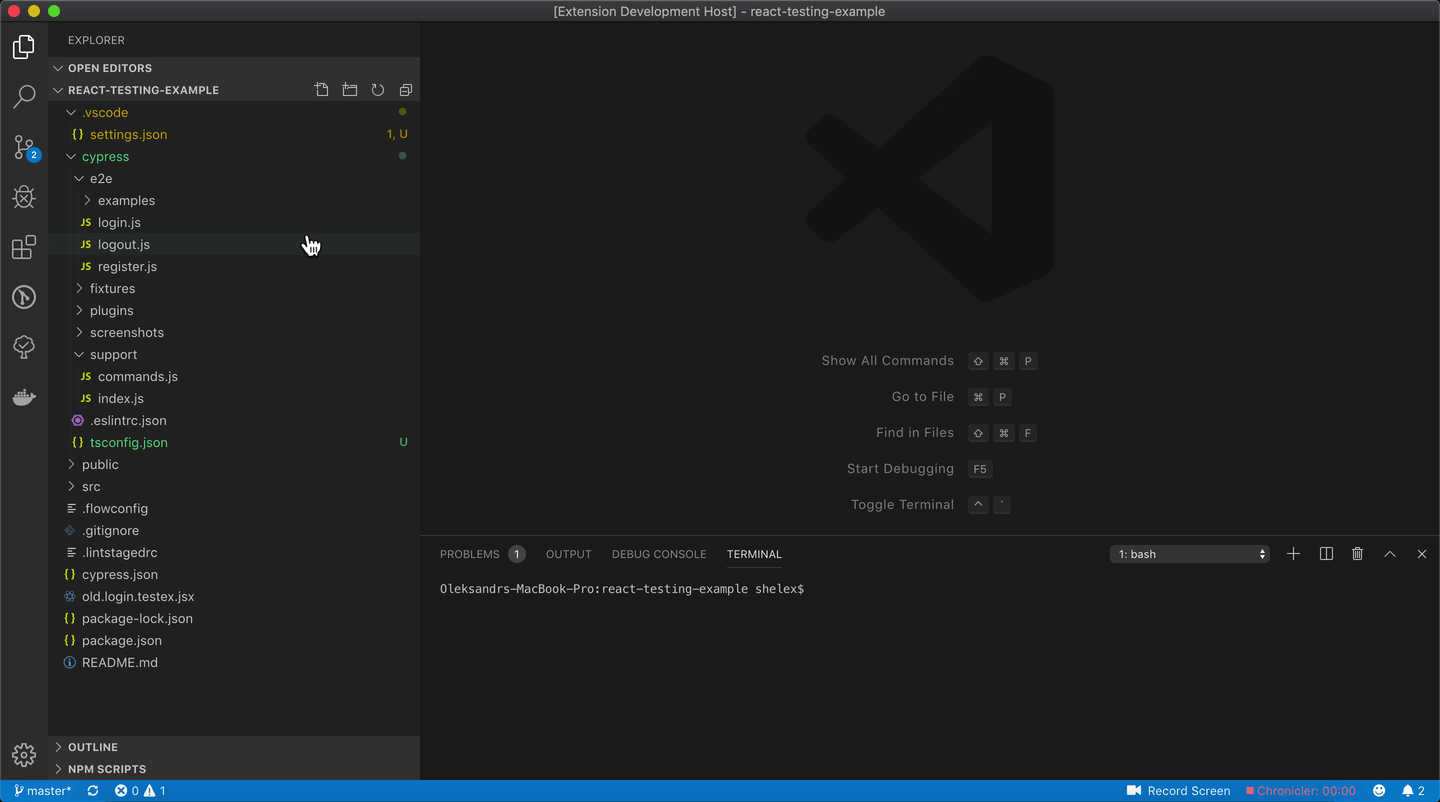
Task: Maximize the panel with up chevron
Action: (1390, 554)
